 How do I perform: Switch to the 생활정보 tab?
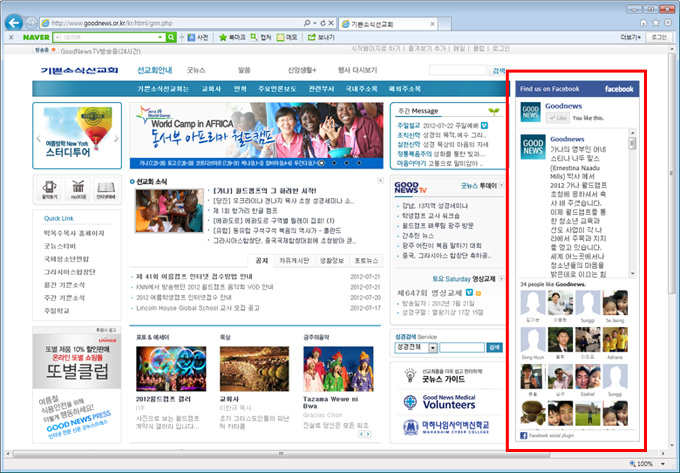[332, 261]
